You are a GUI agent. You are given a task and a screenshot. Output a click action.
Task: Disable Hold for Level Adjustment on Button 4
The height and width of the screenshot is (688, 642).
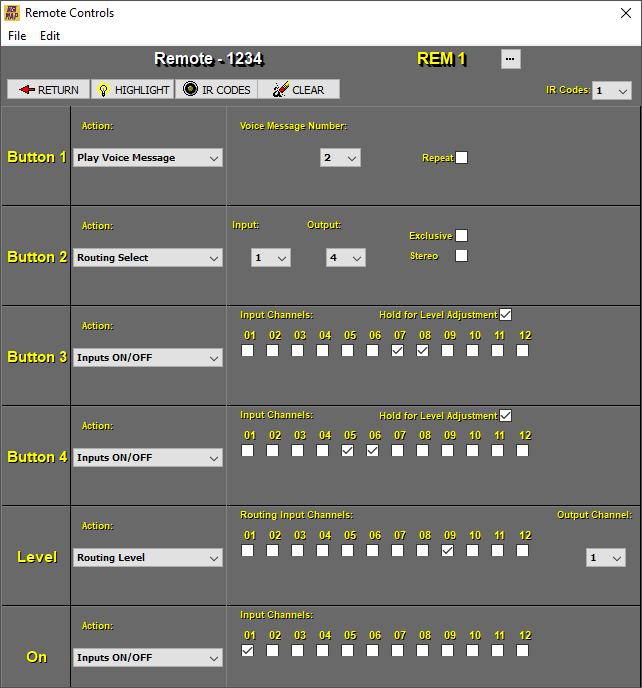pos(505,415)
